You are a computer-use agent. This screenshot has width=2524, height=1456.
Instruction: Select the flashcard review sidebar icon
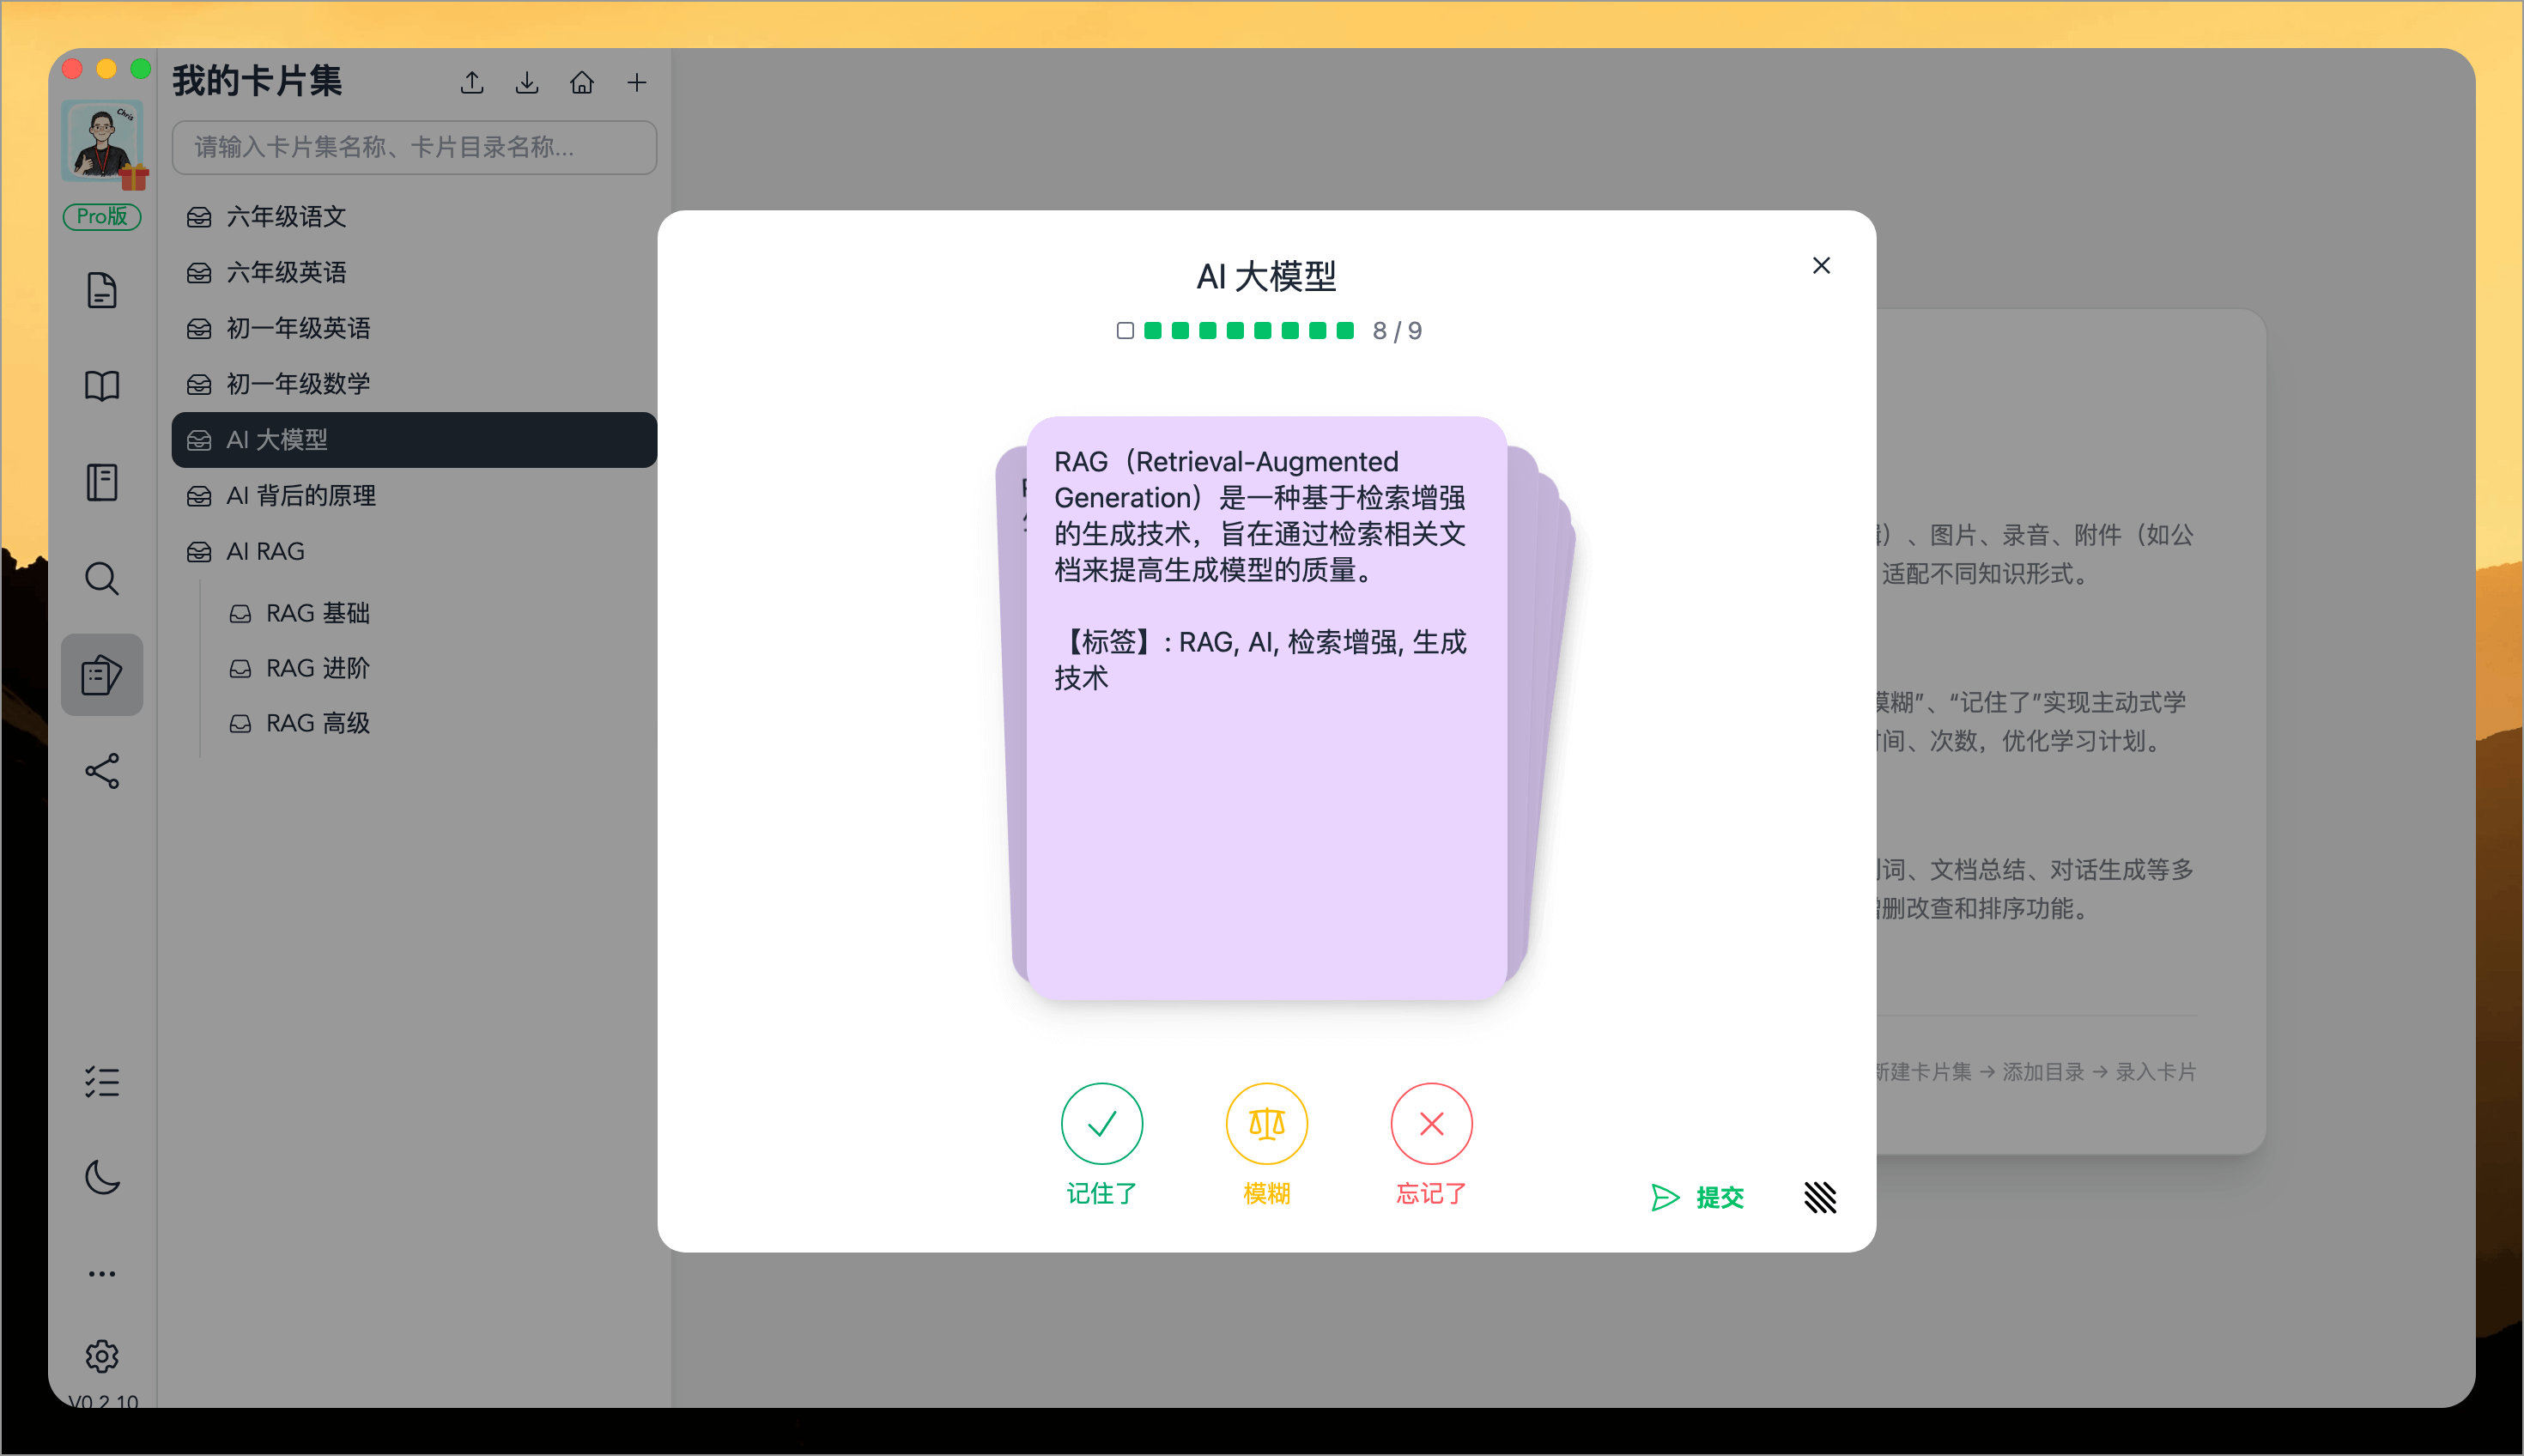(x=101, y=674)
